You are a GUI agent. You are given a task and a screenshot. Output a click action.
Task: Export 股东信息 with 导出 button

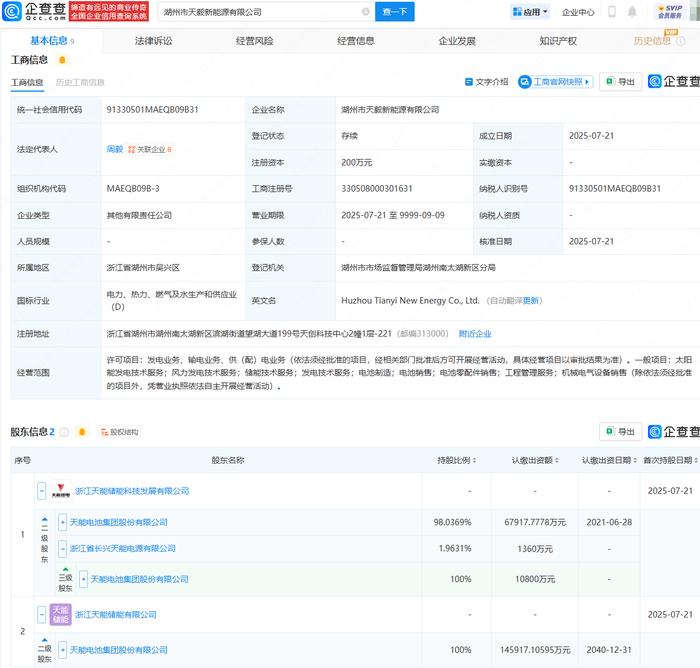pos(621,432)
